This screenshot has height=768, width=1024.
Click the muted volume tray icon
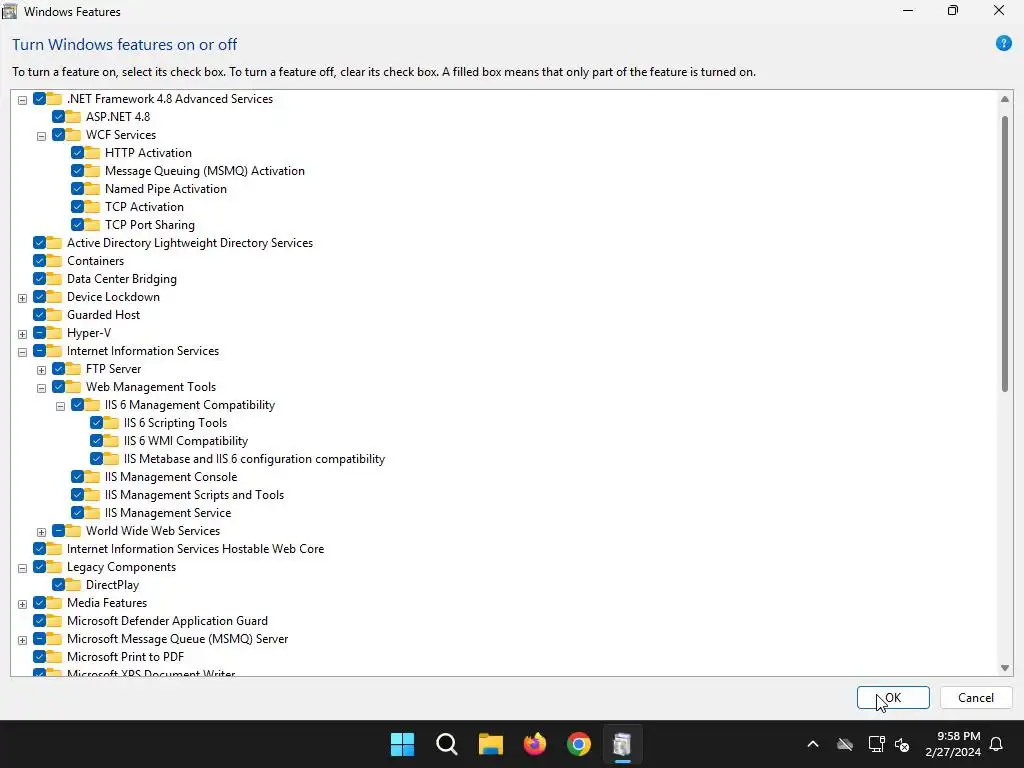click(902, 744)
